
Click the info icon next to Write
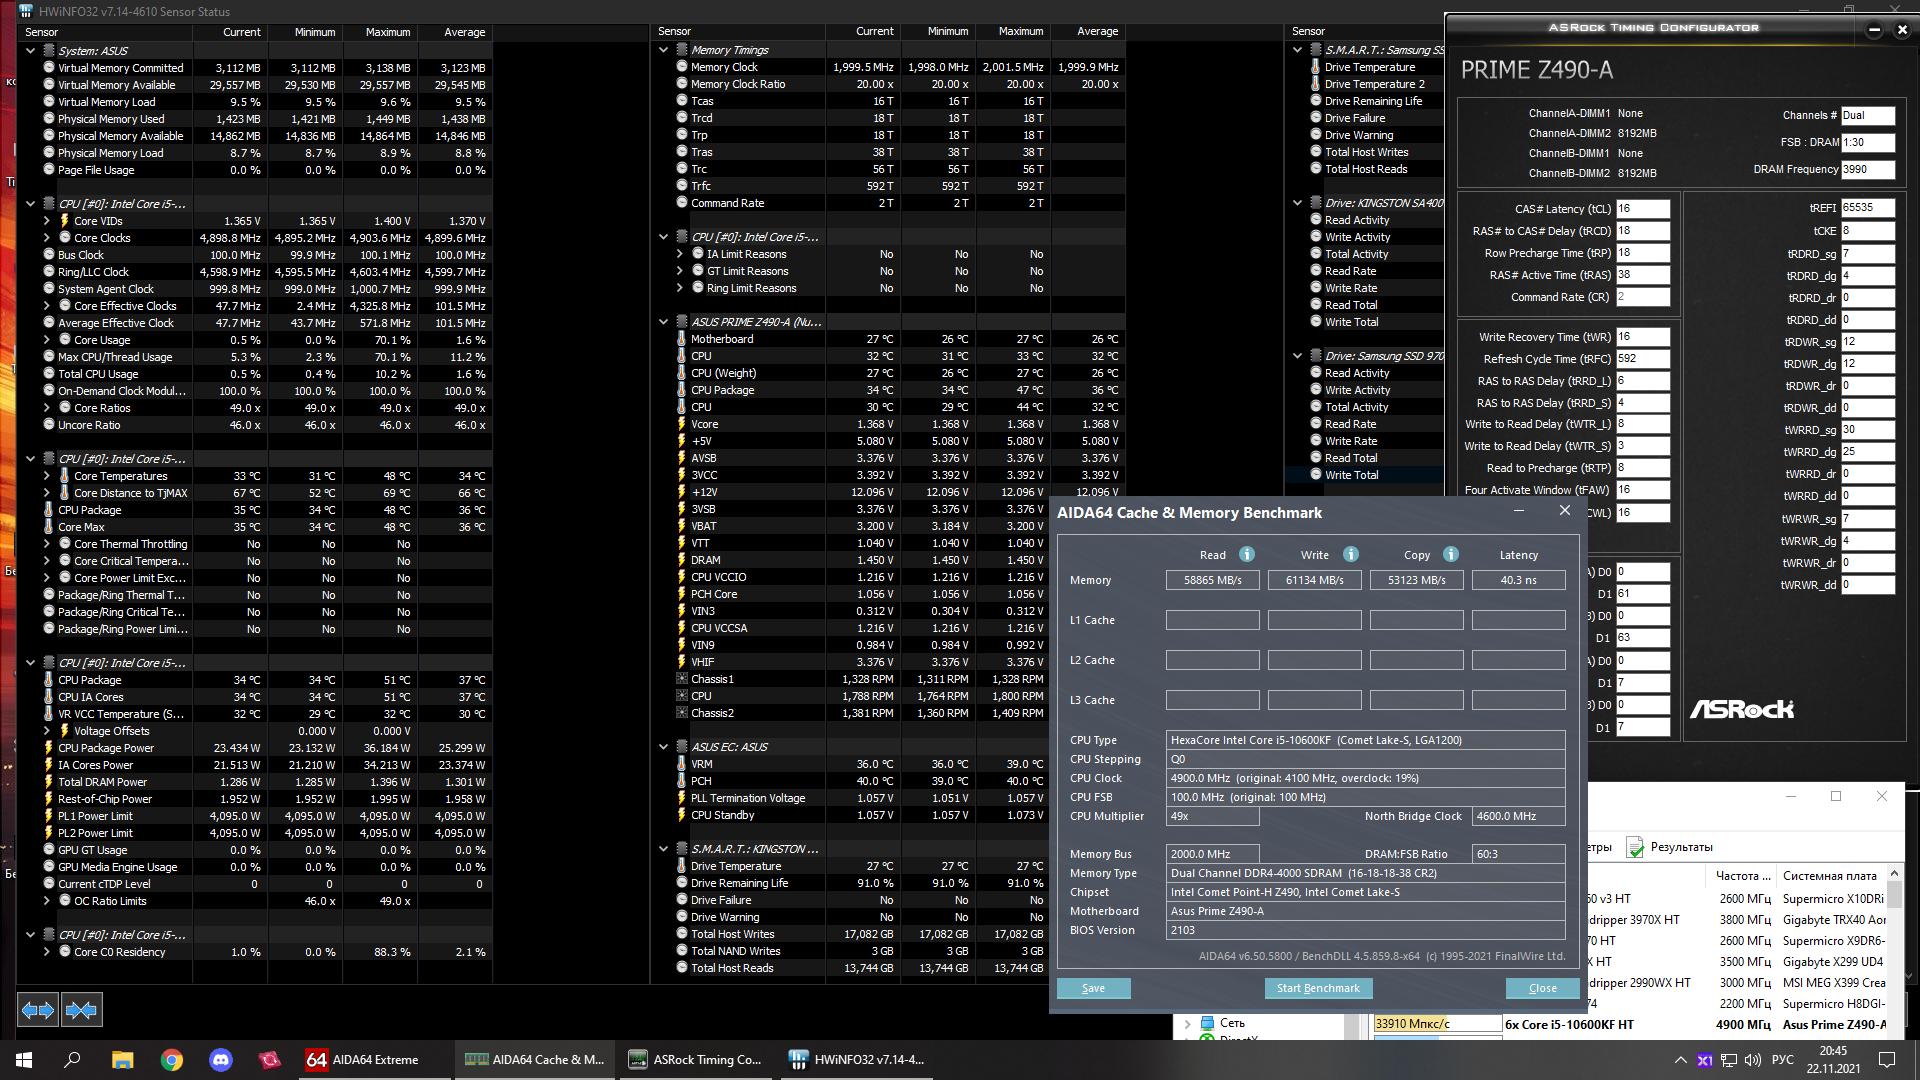(1351, 554)
